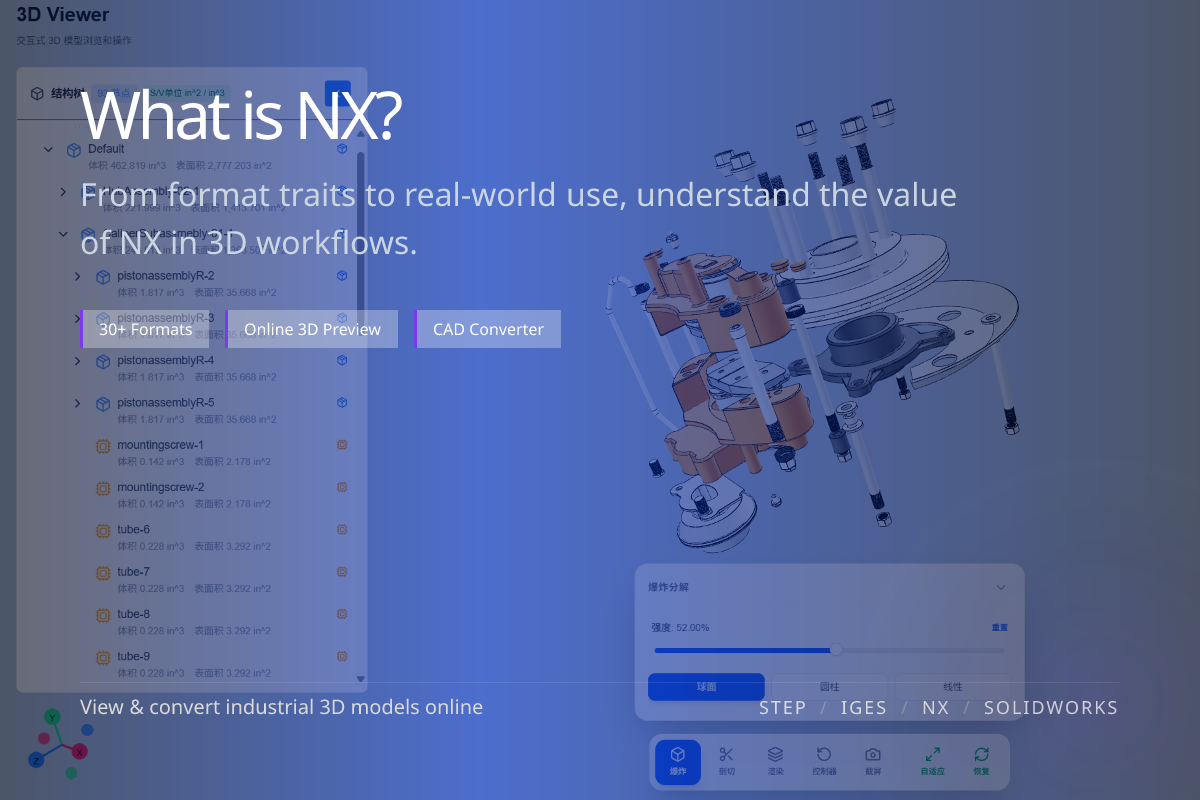Click the Y axis on orientation gizmo

coord(53,717)
